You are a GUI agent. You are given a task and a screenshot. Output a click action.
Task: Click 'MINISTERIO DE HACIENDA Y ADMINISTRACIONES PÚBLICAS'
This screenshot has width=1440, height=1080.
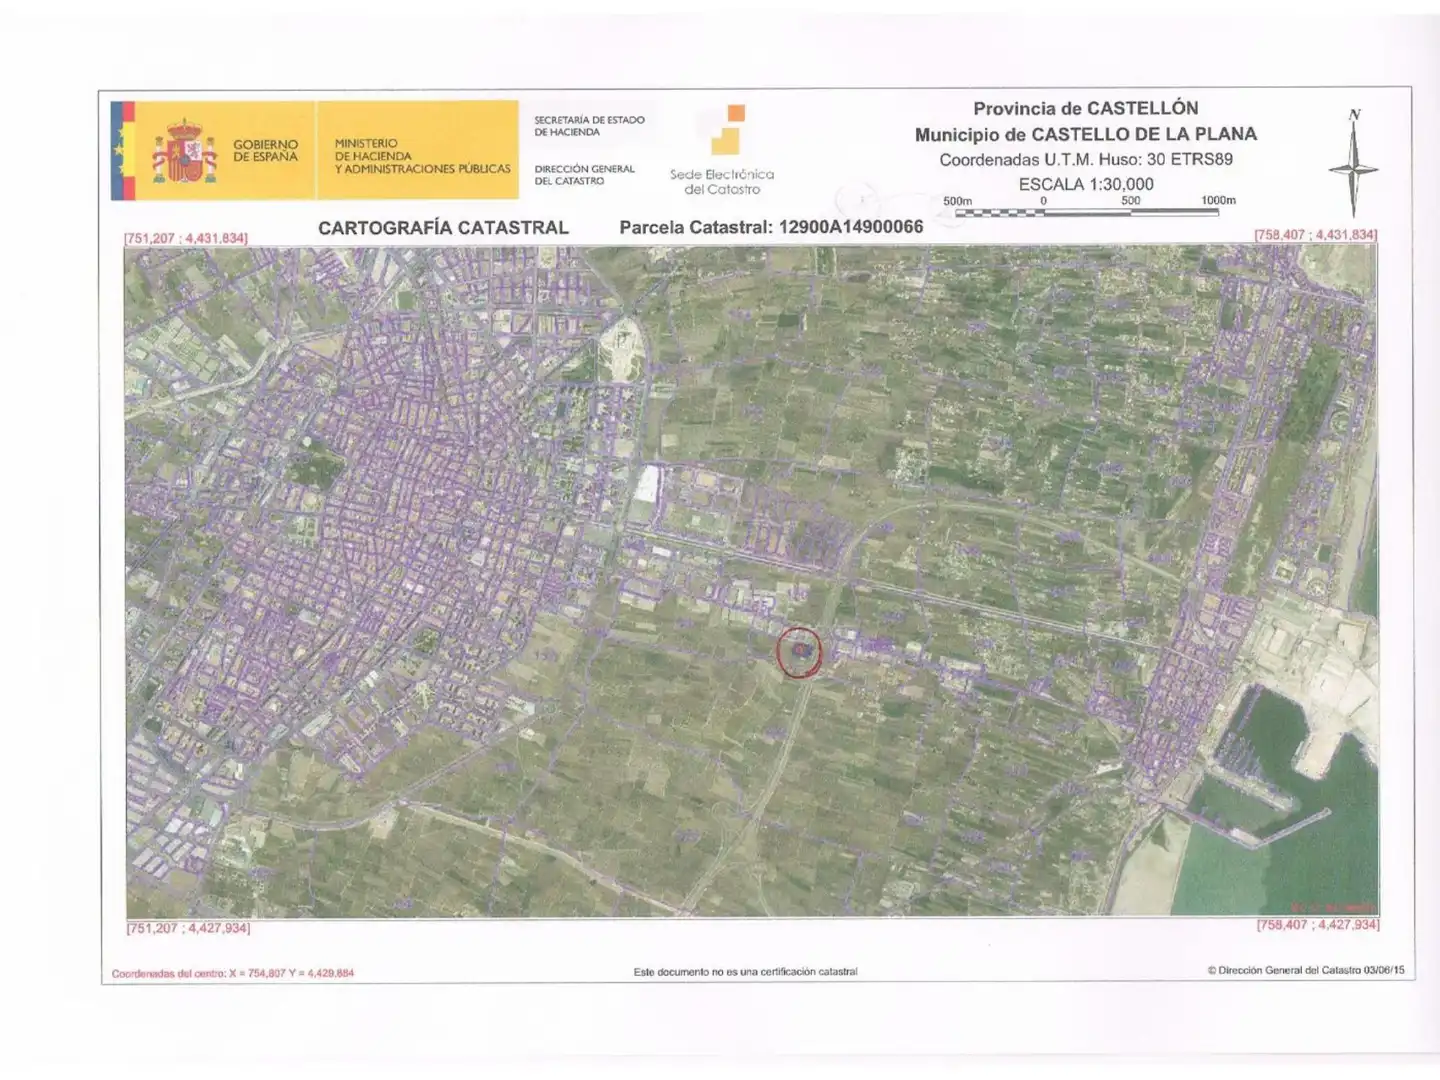(422, 156)
